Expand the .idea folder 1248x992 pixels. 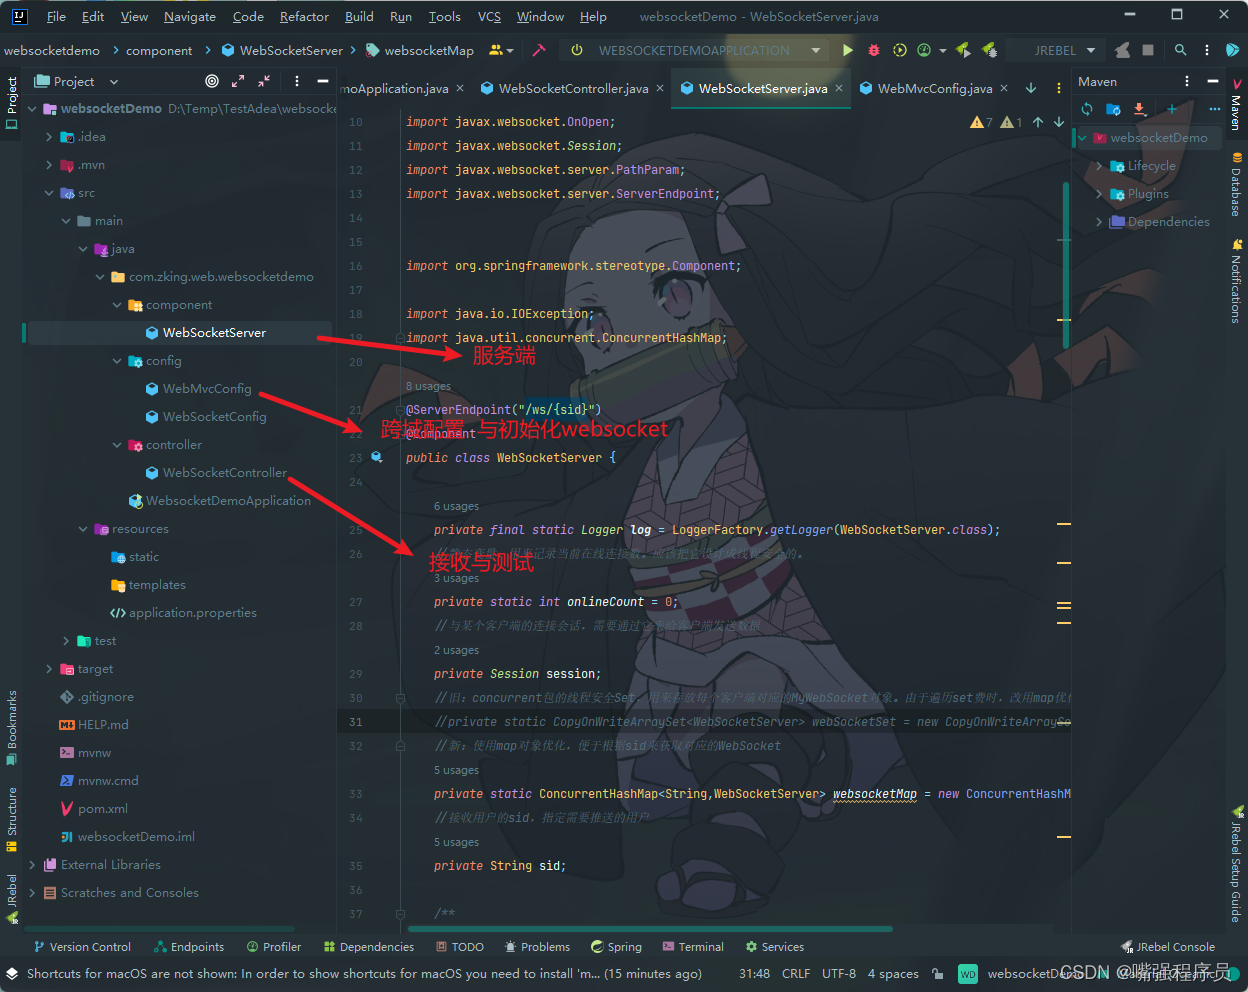click(x=49, y=137)
